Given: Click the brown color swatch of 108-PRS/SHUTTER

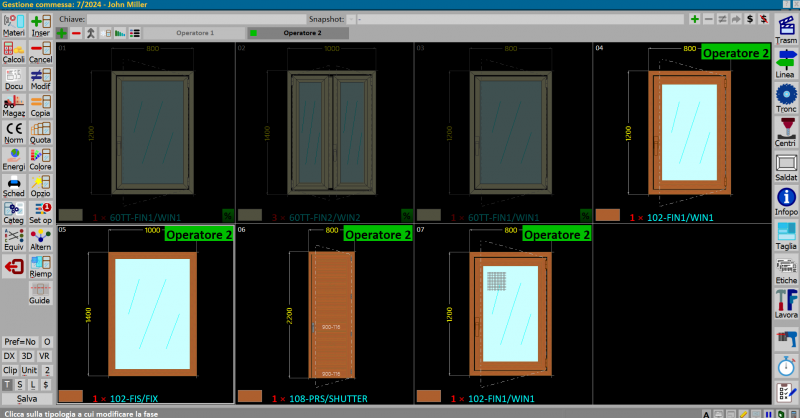Looking at the screenshot, I should coord(250,396).
